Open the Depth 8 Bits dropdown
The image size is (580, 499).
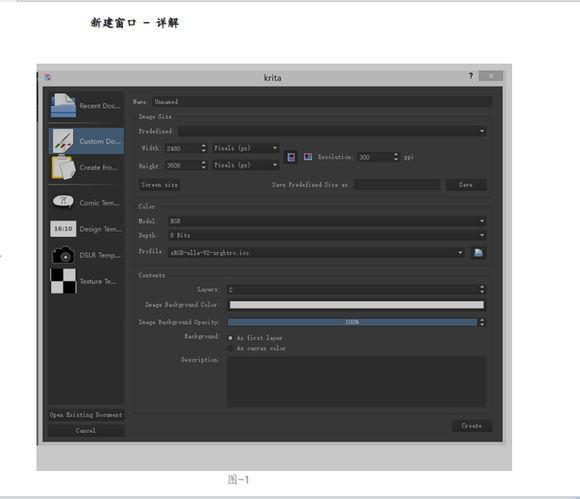pos(327,235)
